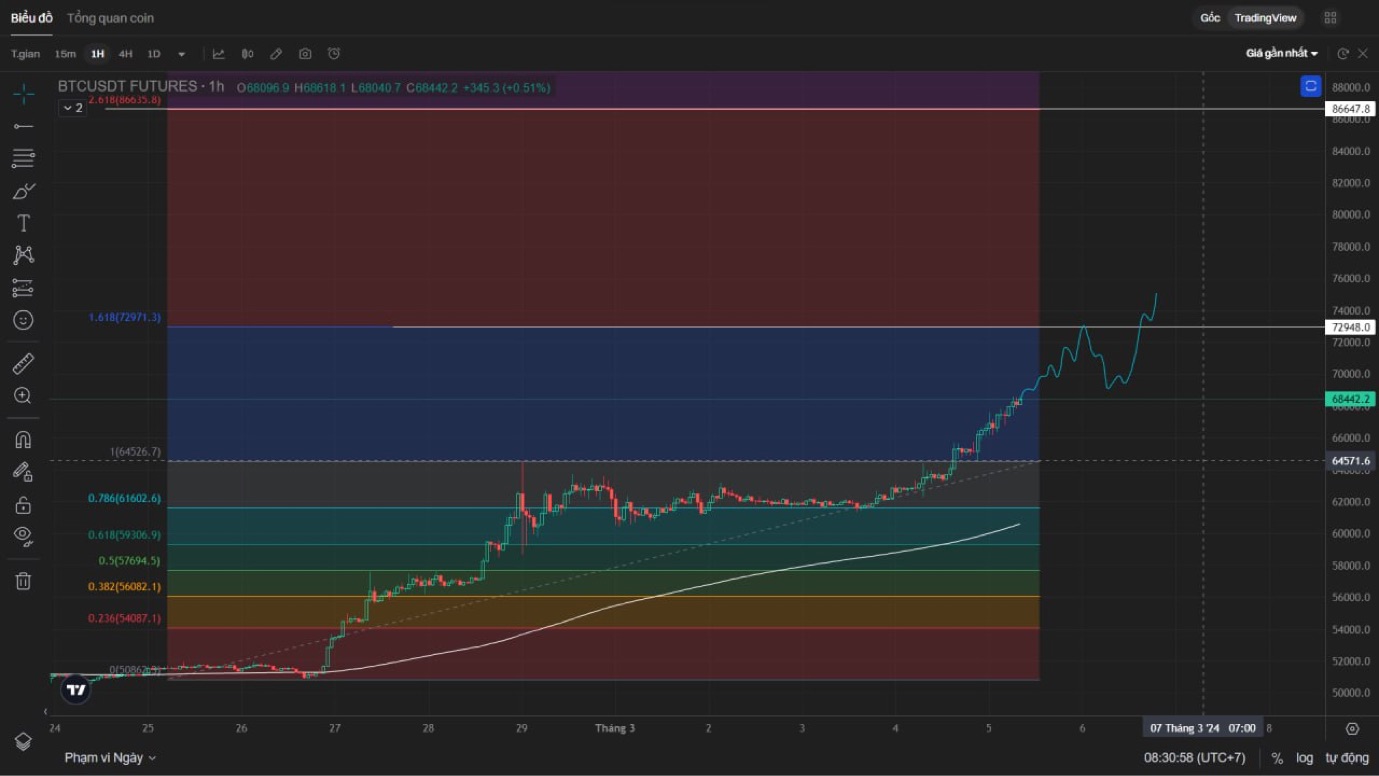This screenshot has height=776, width=1379.
Task: Open the emoji icons tool
Action: [23, 320]
